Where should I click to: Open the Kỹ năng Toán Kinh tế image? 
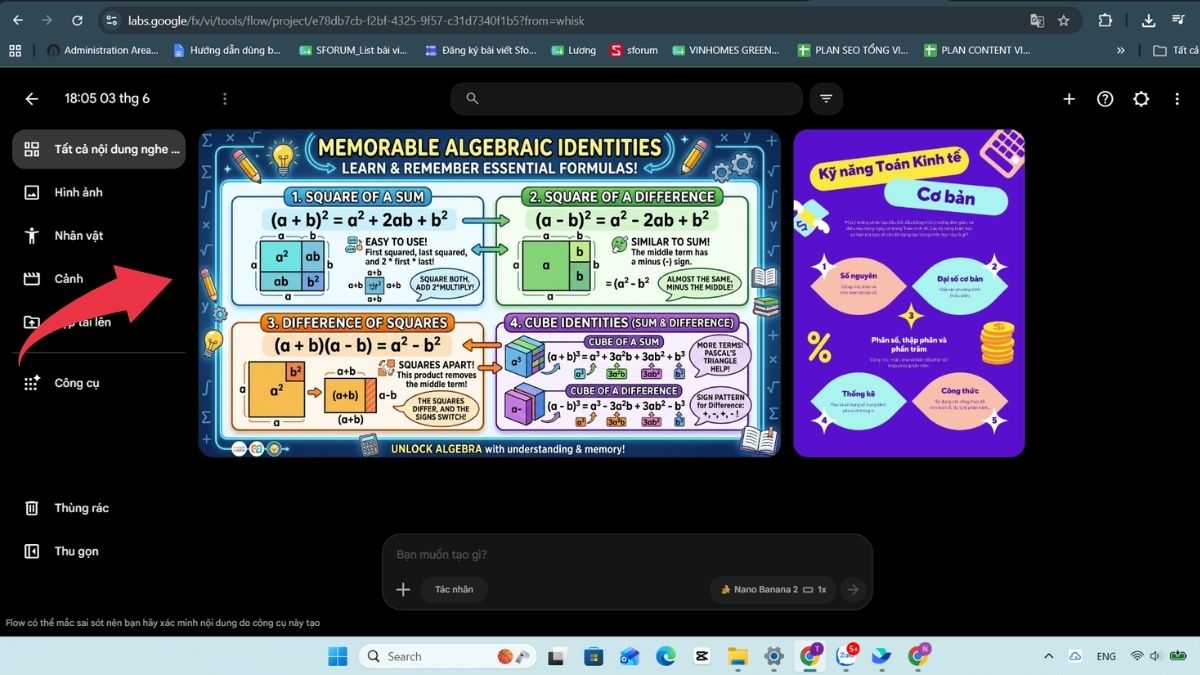909,293
